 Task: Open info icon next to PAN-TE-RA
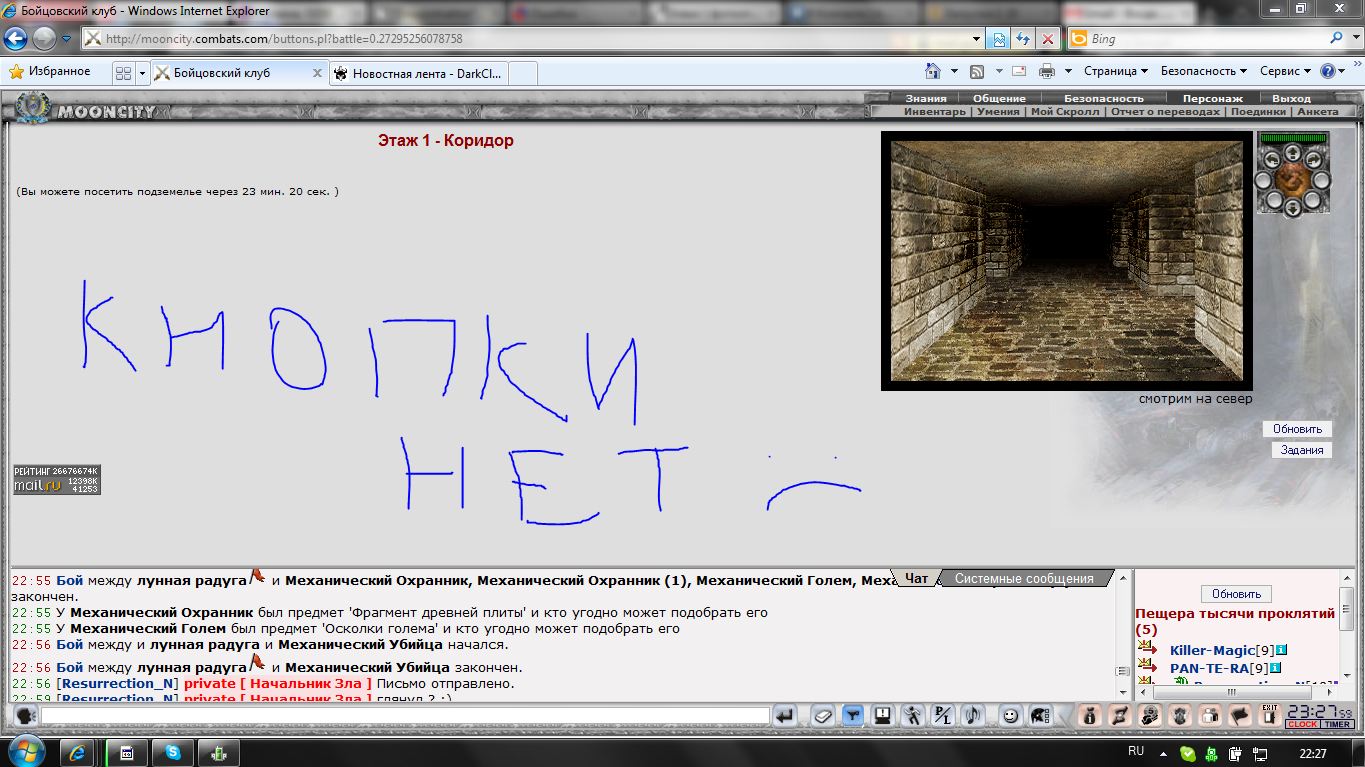[1276, 667]
